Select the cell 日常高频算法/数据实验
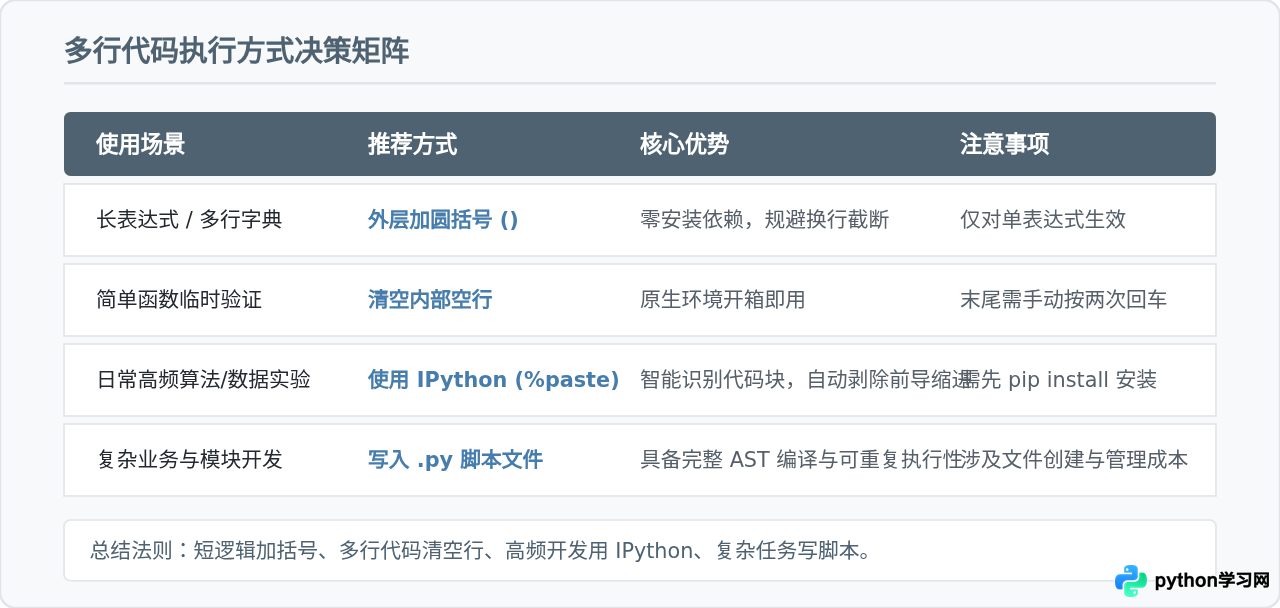This screenshot has width=1280, height=608. [204, 379]
